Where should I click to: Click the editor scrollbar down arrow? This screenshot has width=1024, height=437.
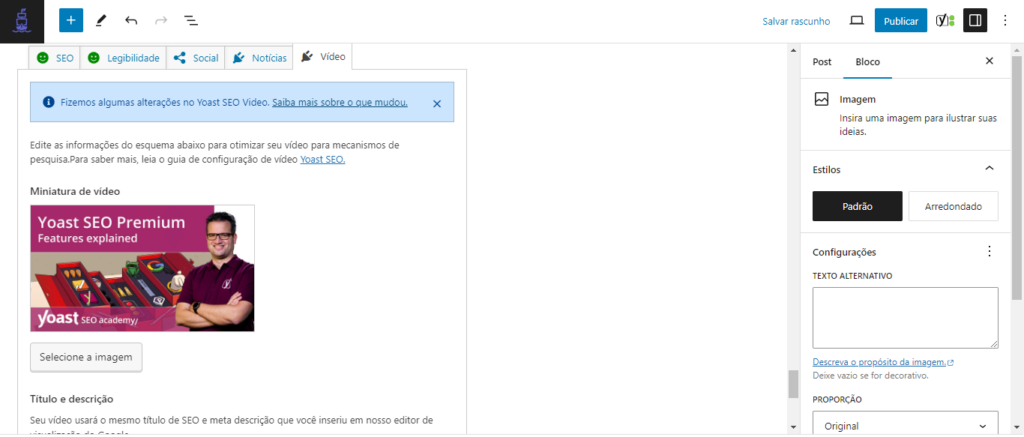click(x=793, y=427)
